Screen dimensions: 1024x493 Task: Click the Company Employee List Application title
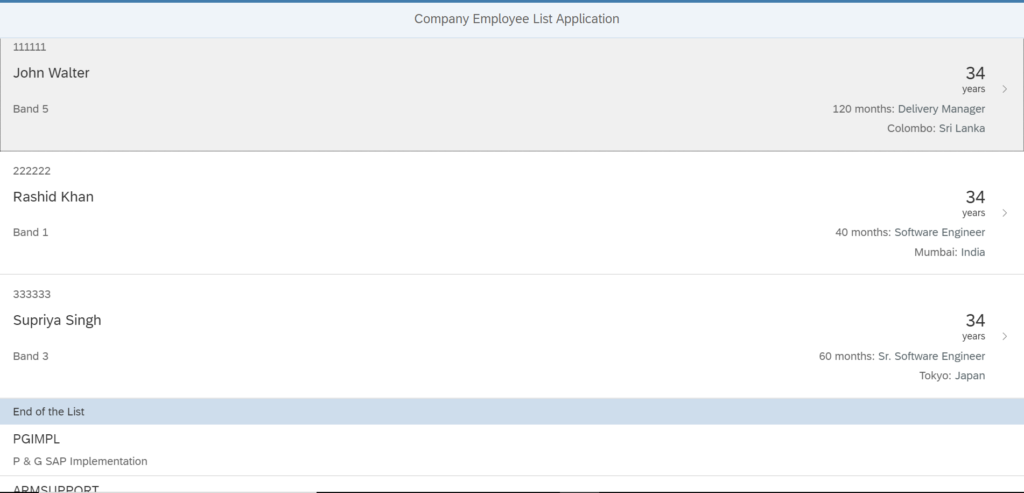click(x=517, y=19)
